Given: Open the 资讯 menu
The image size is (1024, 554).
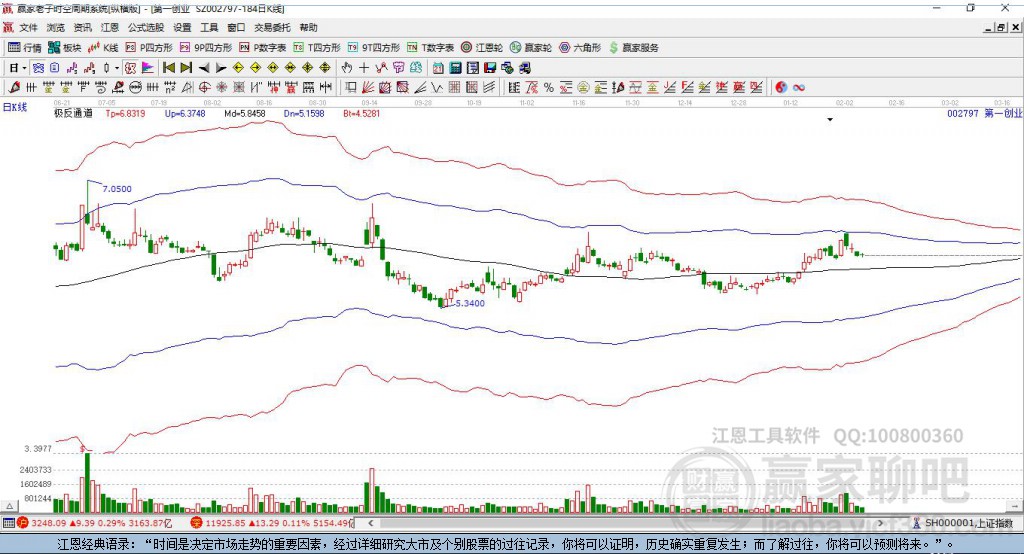Looking at the screenshot, I should (x=82, y=27).
